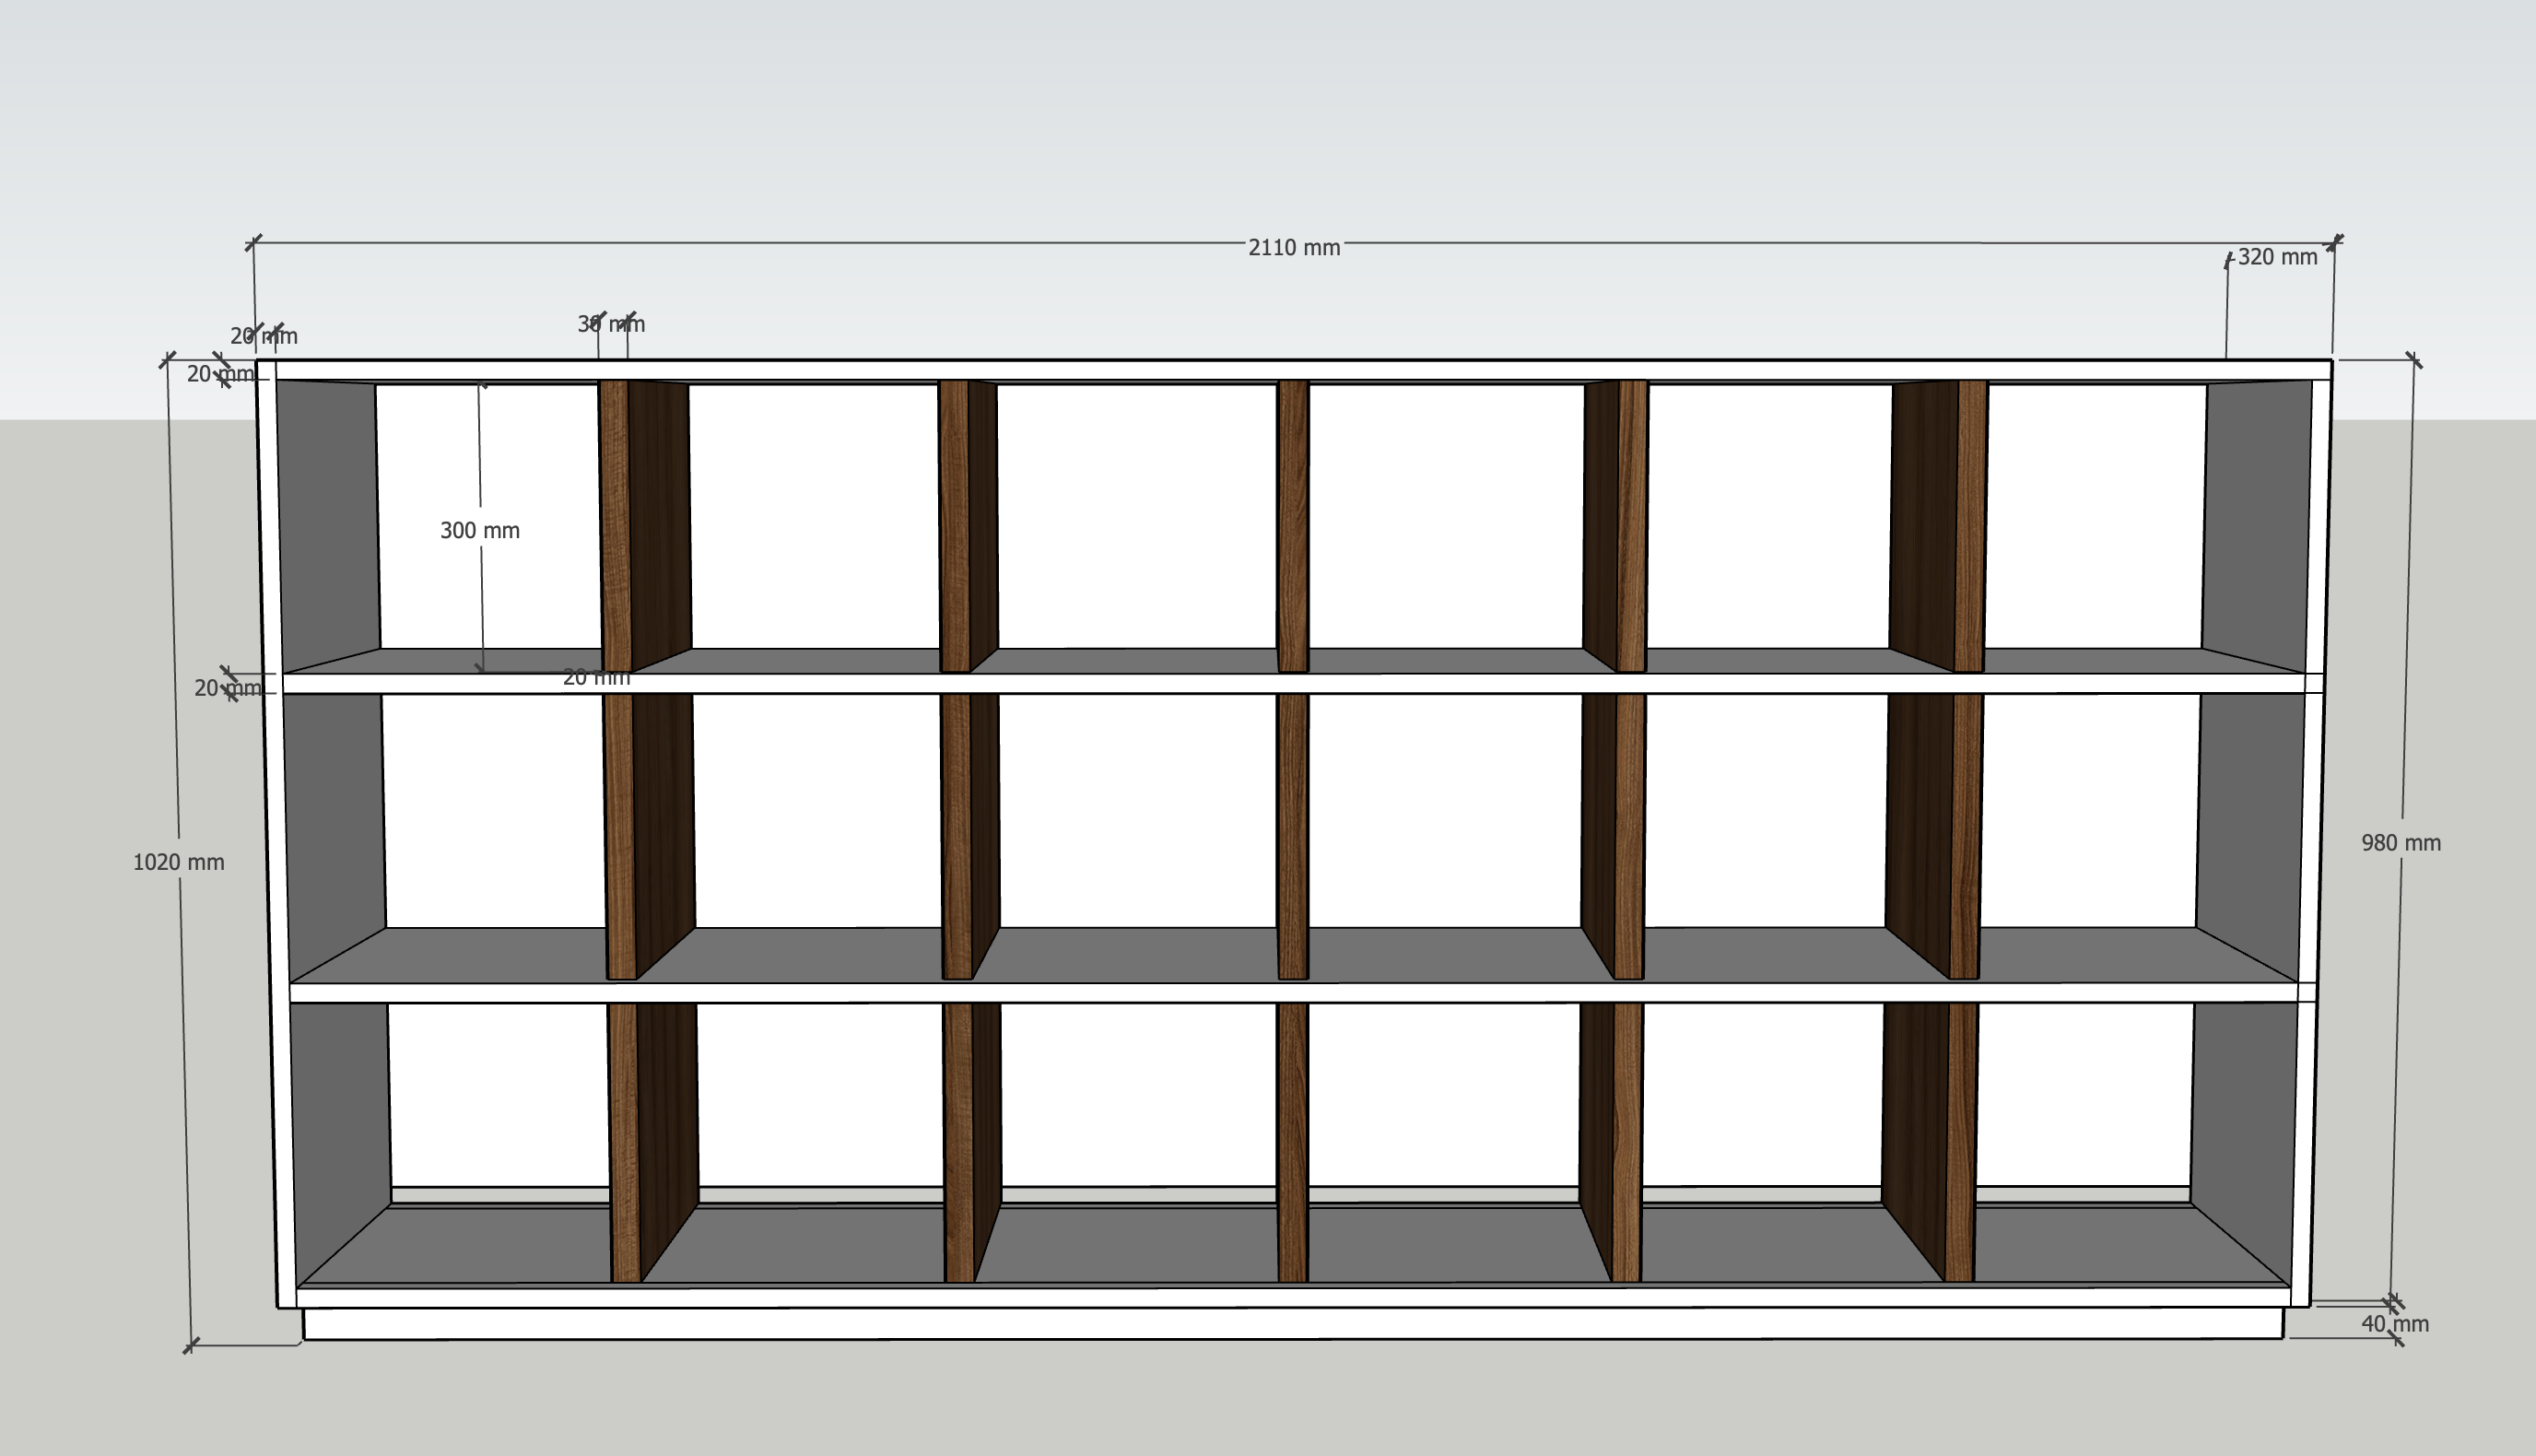Select the rightmost wooden divider, bottom row
The width and height of the screenshot is (2536, 1456).
pos(1960,1140)
